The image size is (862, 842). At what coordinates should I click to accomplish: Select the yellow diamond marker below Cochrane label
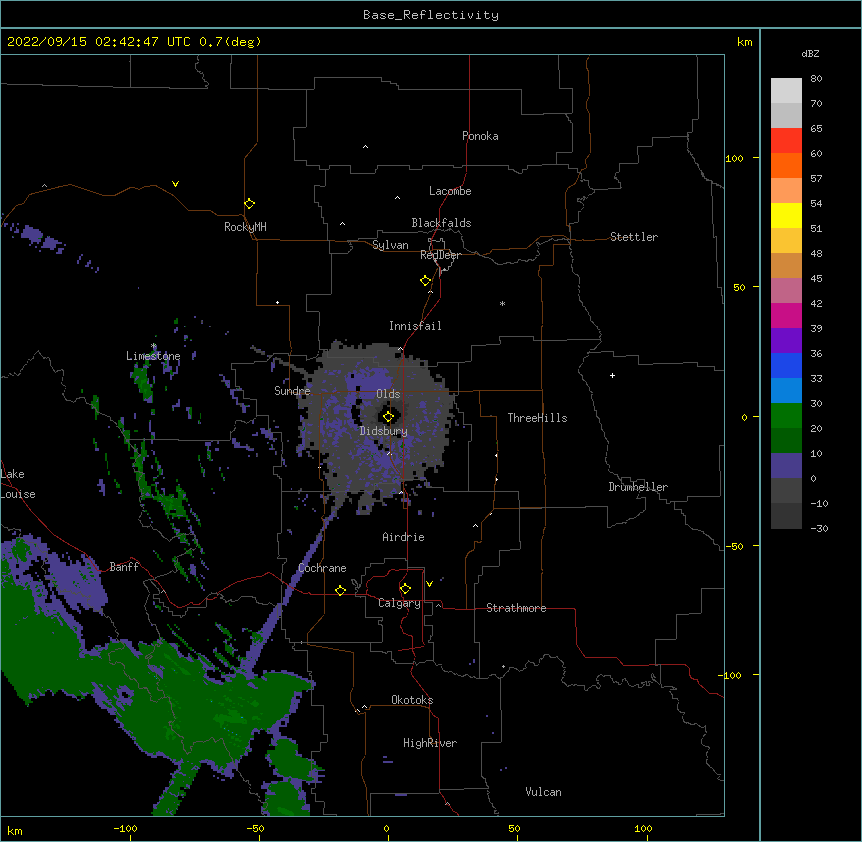pos(340,590)
